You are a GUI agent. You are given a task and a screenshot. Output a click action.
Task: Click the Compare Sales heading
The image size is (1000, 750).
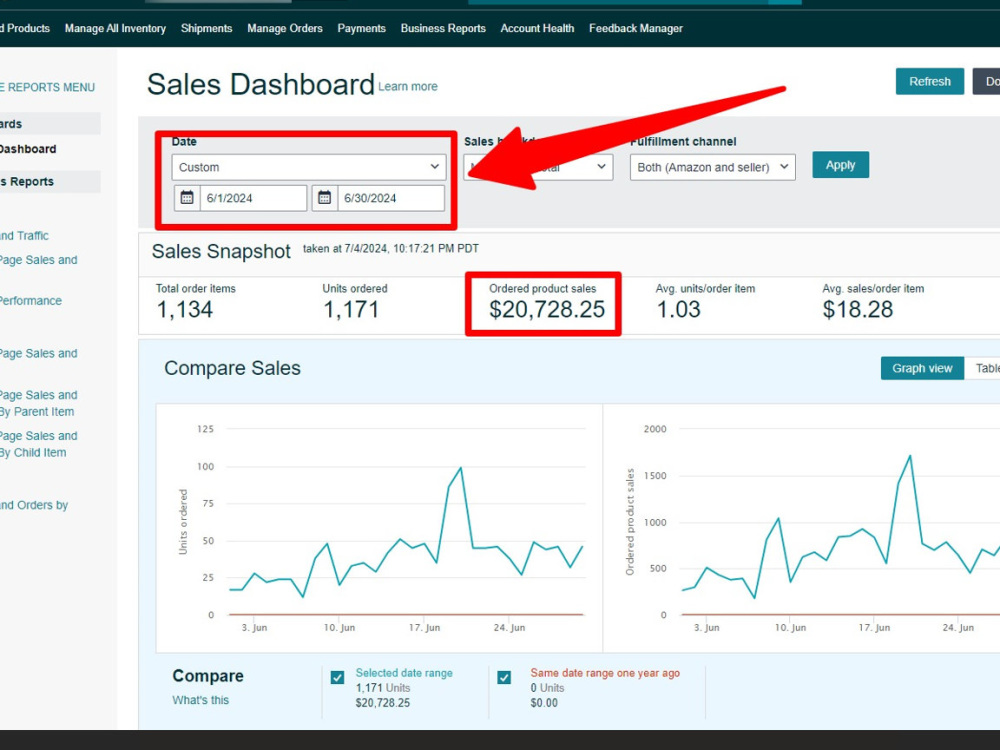(x=232, y=368)
